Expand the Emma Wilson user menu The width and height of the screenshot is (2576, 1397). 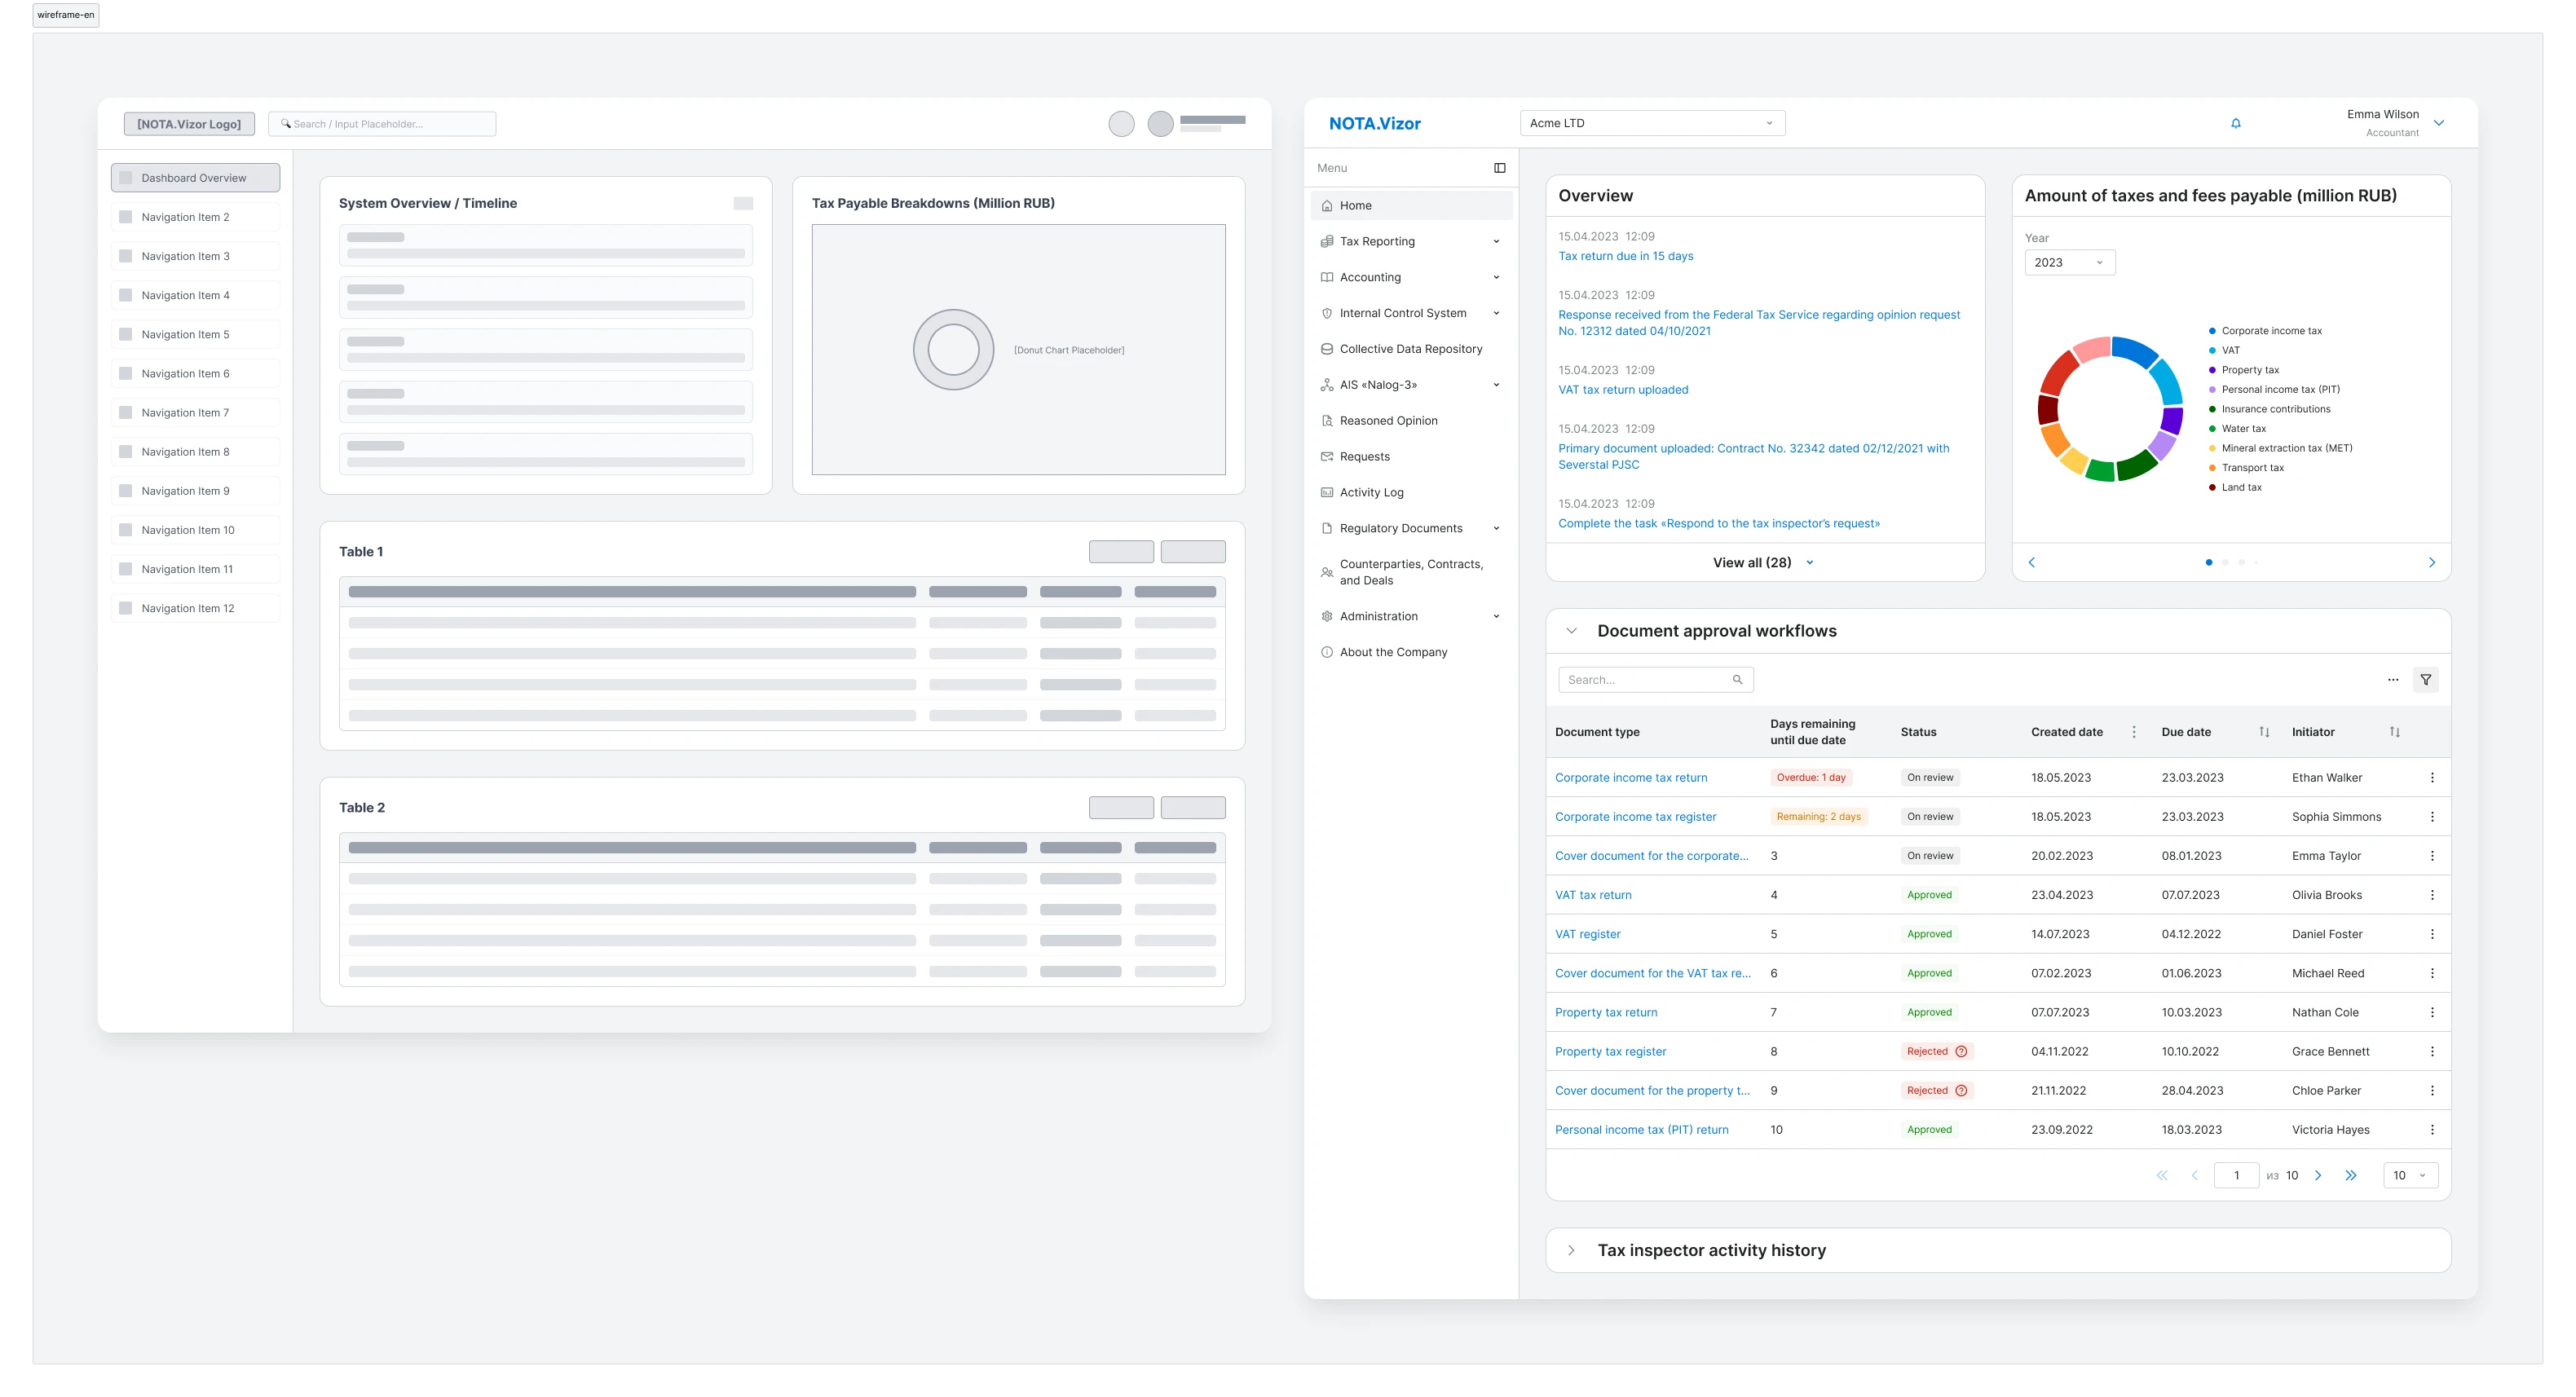[x=2439, y=123]
